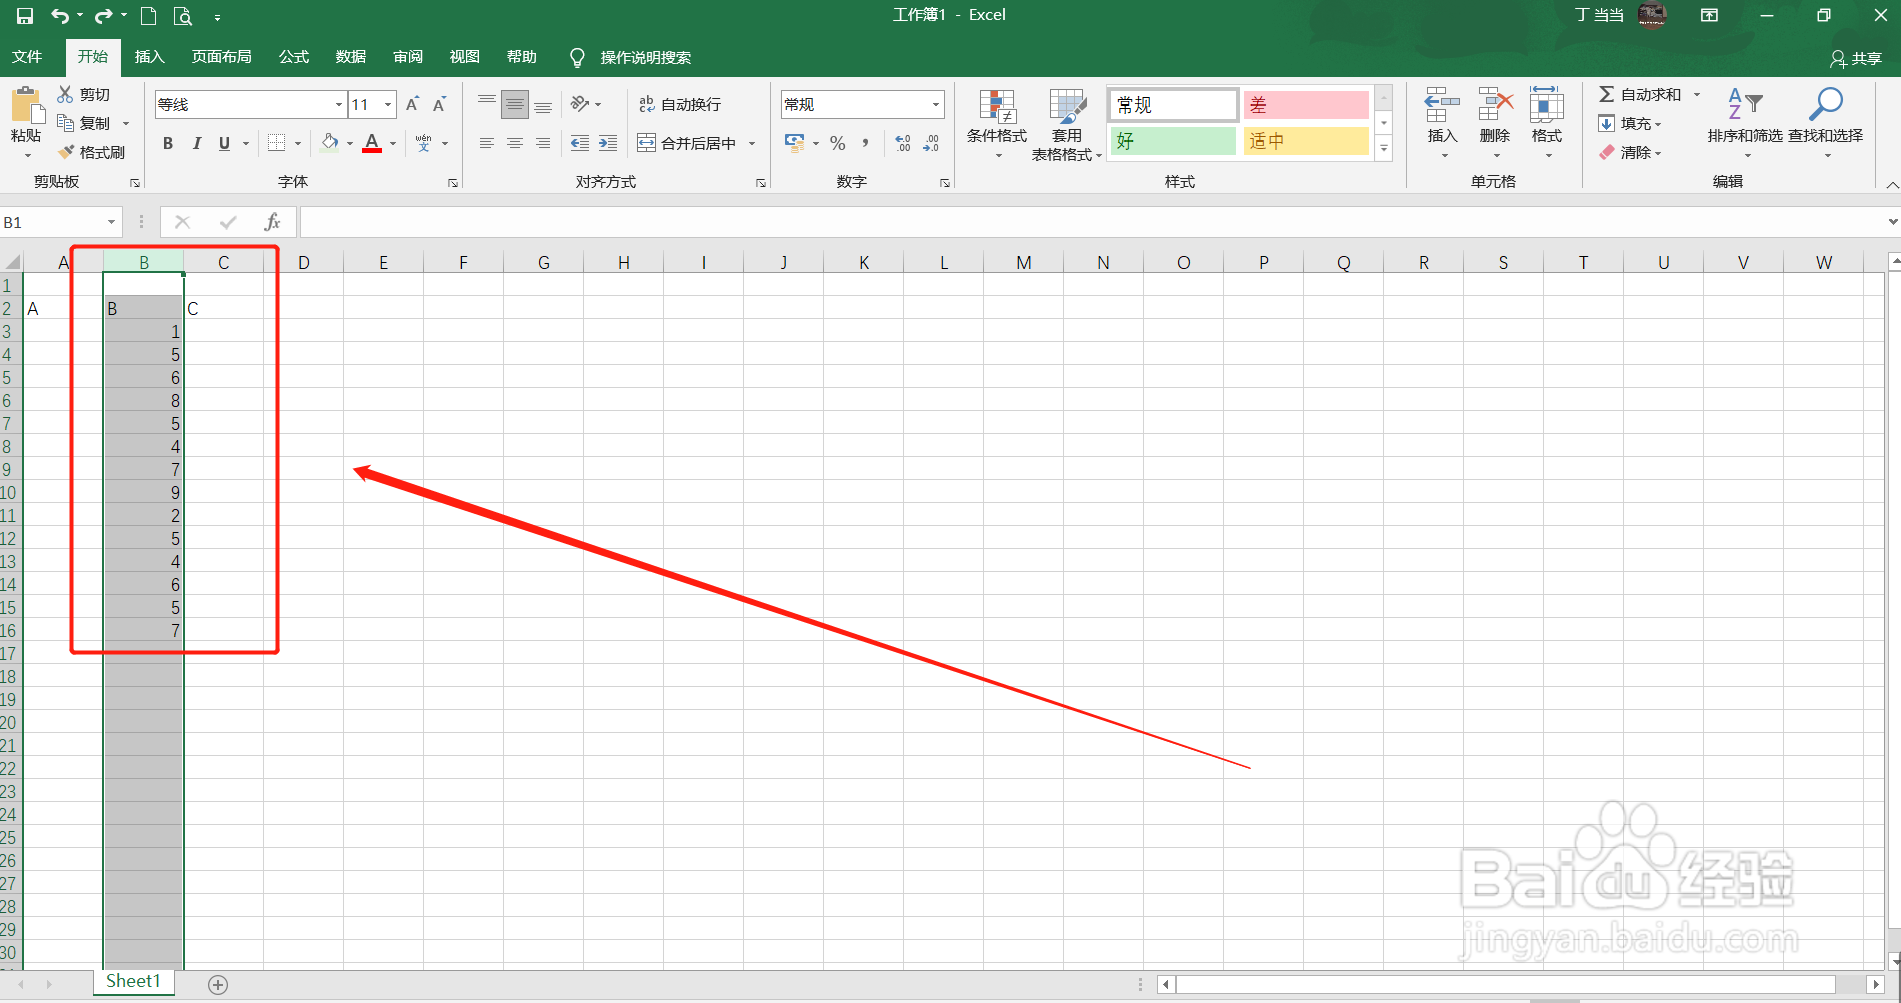Toggle Wrap Text (自动换行)
Screen dimensions: 1901x1003
click(x=680, y=104)
